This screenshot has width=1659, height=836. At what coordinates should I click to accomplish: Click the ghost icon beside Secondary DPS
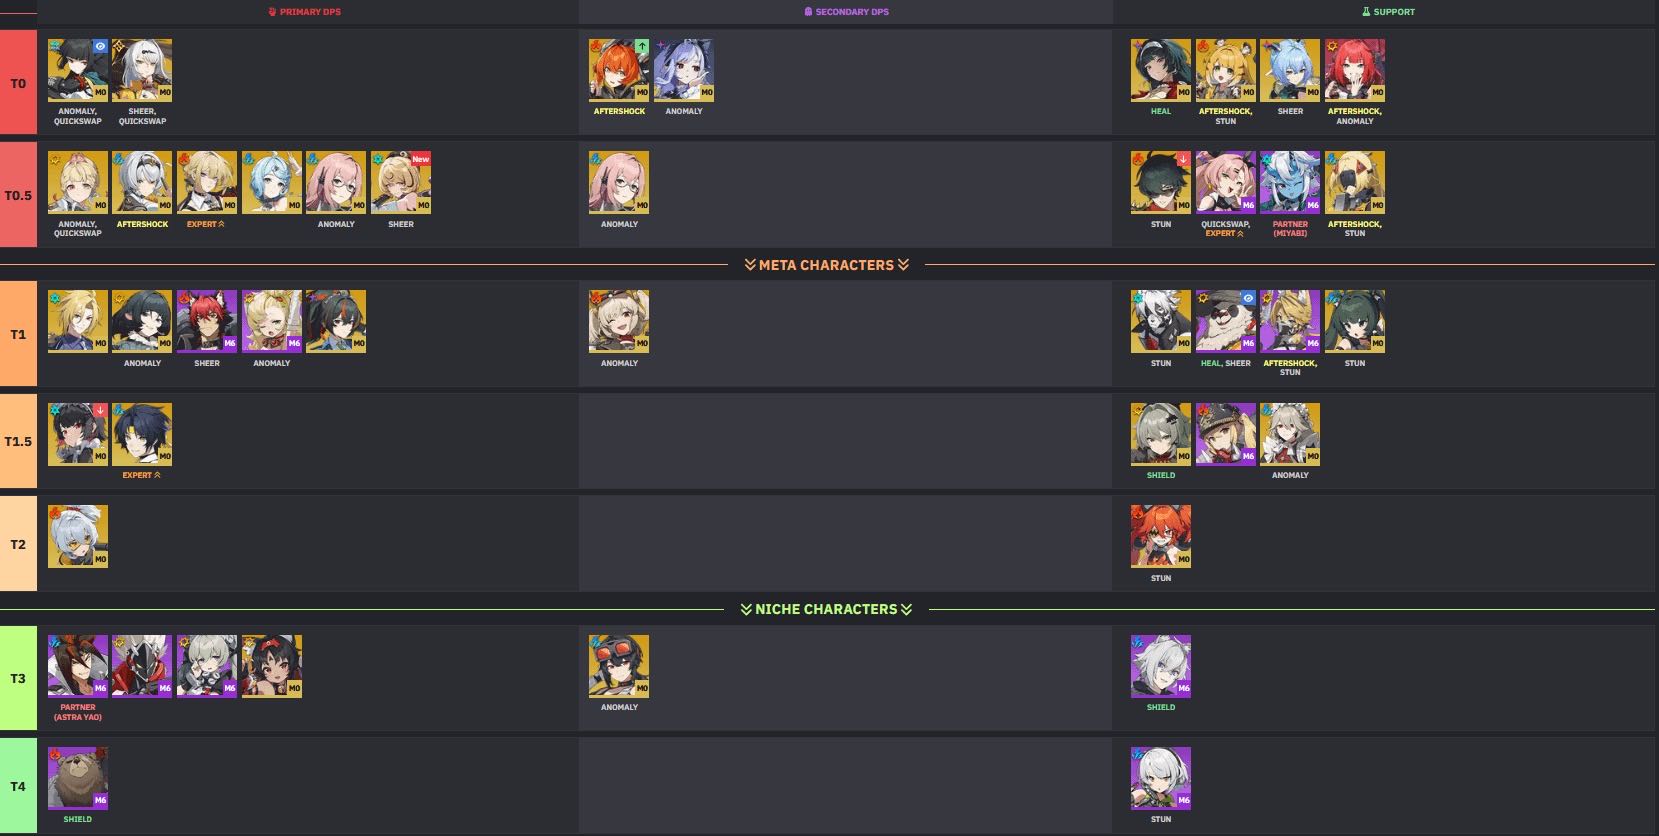pos(808,12)
